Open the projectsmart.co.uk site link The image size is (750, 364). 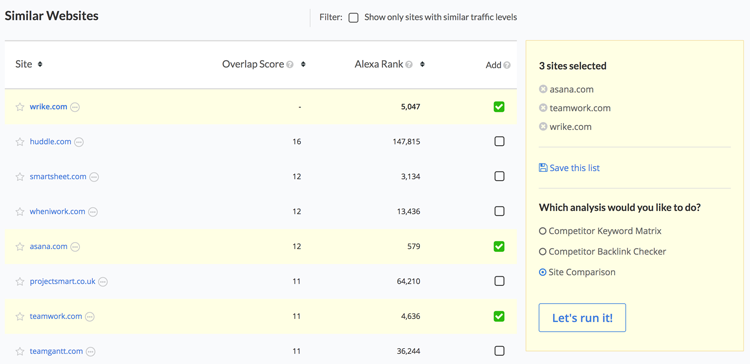tap(62, 281)
